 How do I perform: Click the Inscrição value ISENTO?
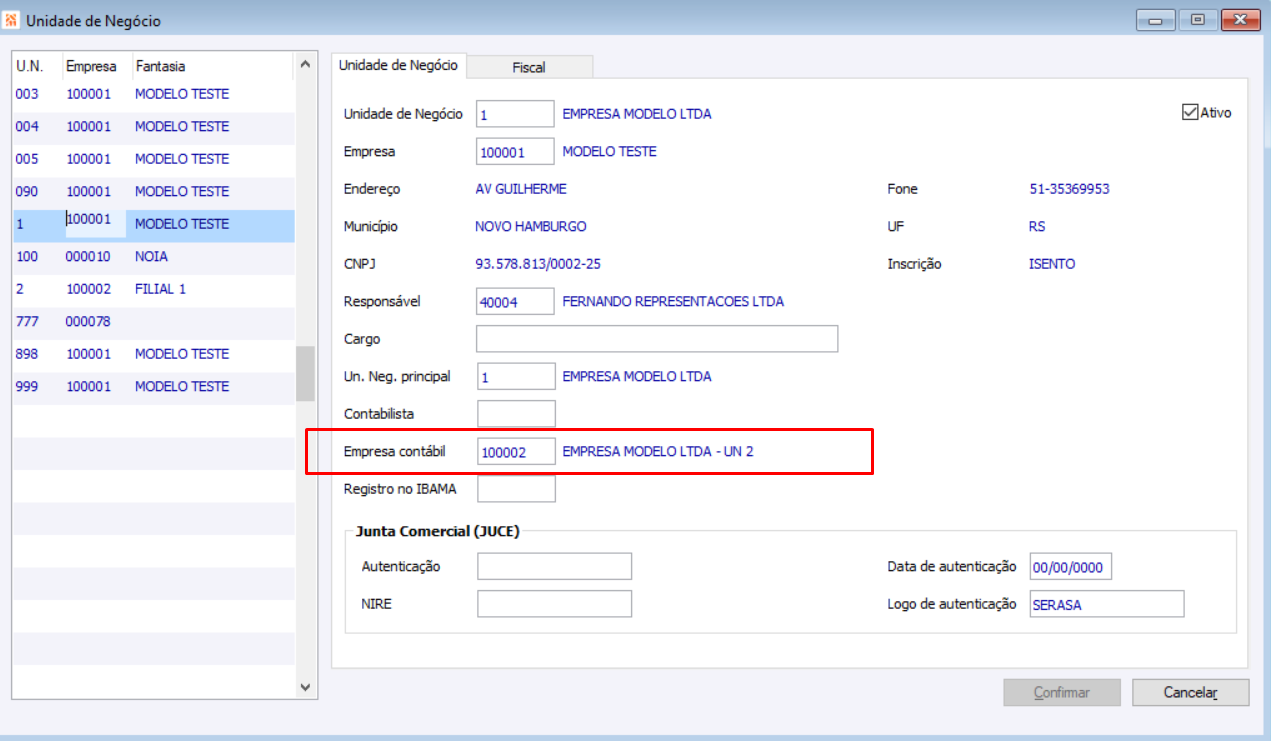pos(1051,264)
